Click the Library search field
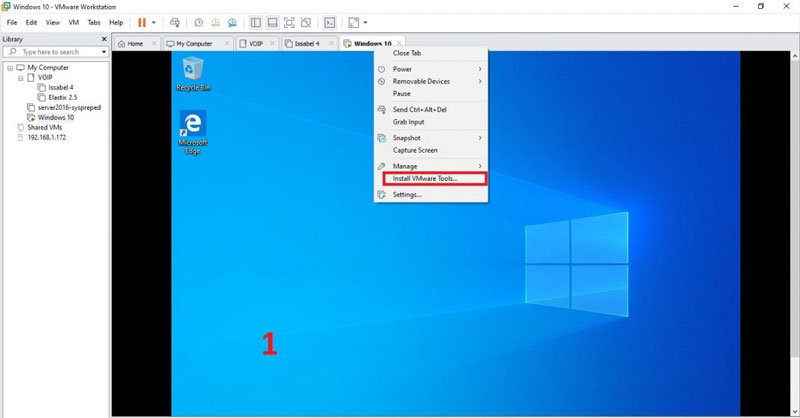The image size is (800, 418). pos(56,52)
